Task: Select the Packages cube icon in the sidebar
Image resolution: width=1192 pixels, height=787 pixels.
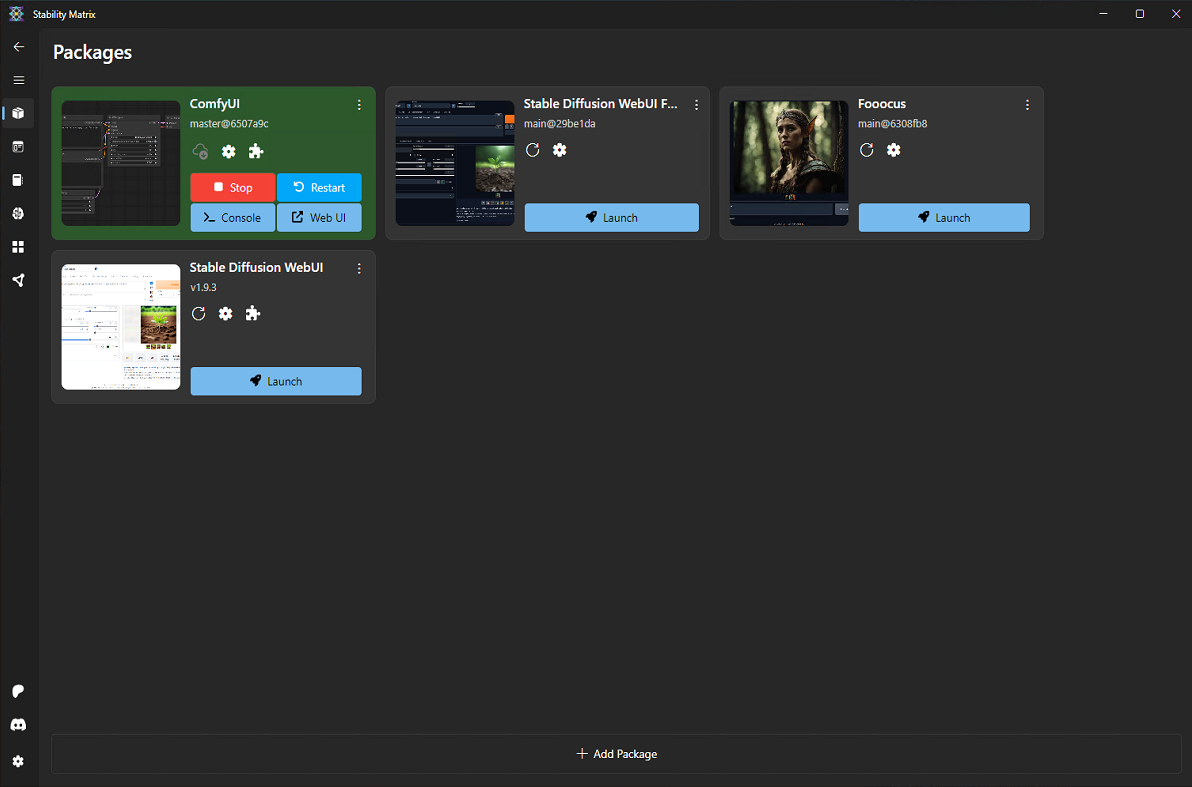Action: (18, 113)
